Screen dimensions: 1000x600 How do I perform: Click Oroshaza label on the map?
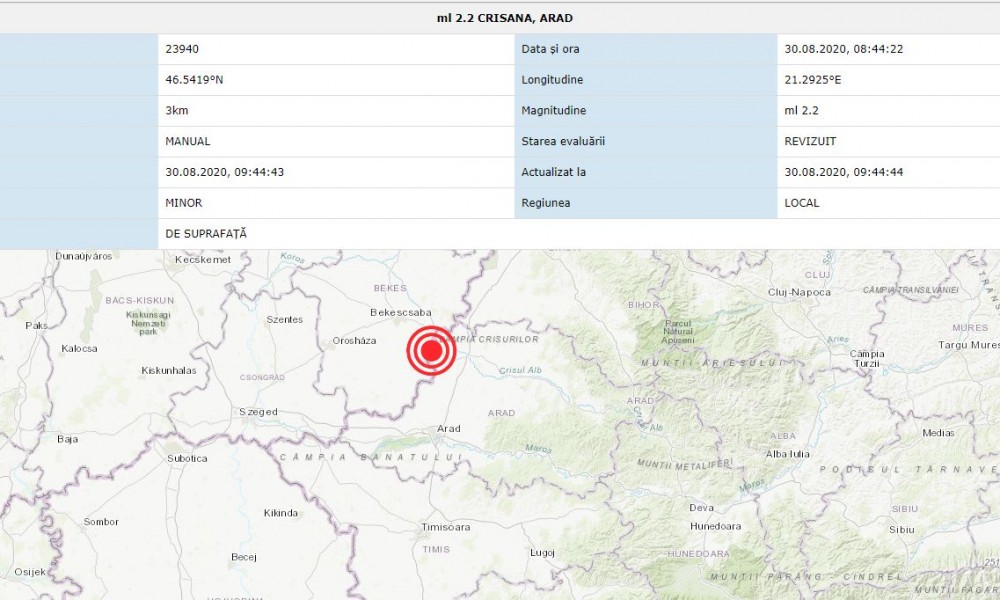(354, 340)
